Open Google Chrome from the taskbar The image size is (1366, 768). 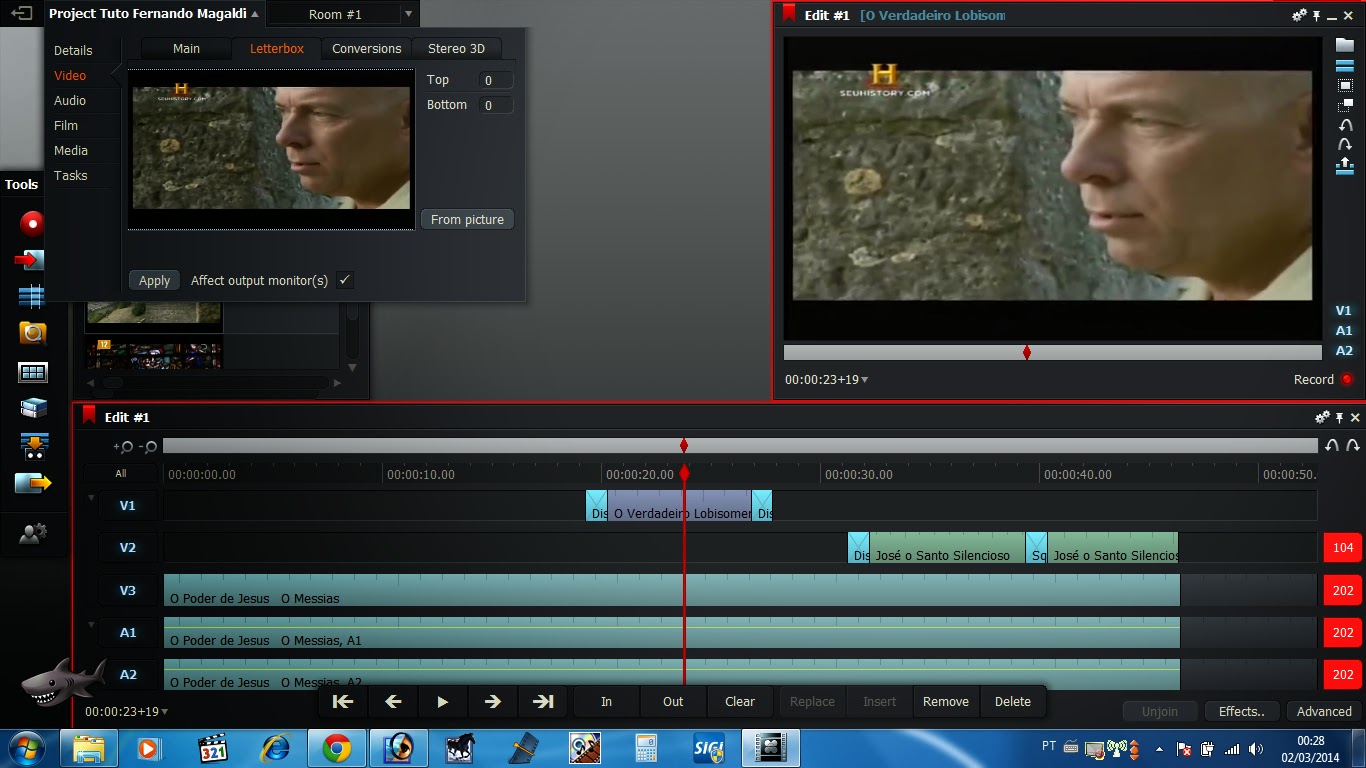coord(336,748)
